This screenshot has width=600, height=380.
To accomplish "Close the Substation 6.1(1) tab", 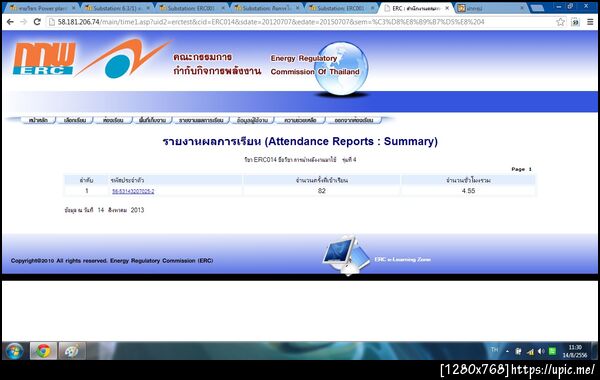I will point(148,8).
